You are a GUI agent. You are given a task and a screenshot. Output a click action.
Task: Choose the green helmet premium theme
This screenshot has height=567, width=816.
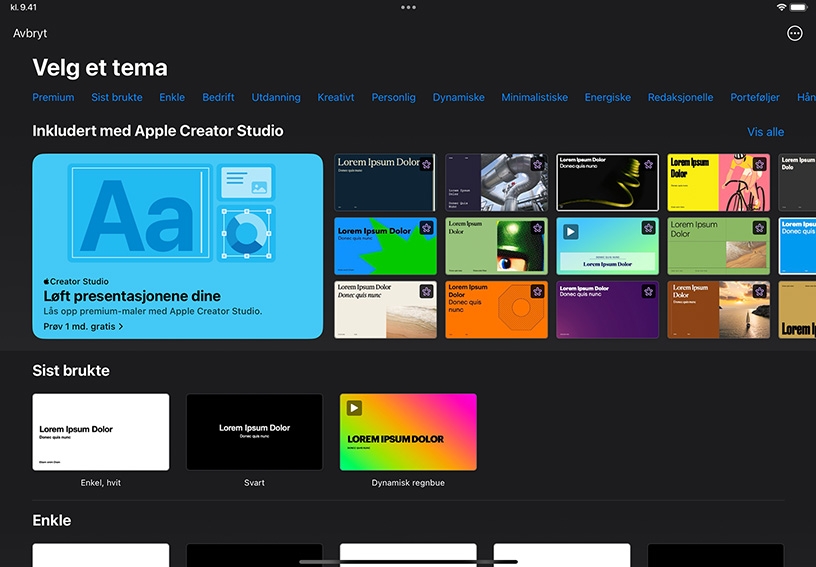[x=496, y=246]
